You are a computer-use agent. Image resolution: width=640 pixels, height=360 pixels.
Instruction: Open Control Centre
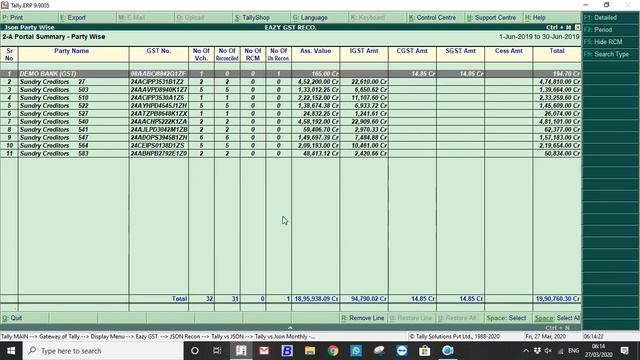433,18
